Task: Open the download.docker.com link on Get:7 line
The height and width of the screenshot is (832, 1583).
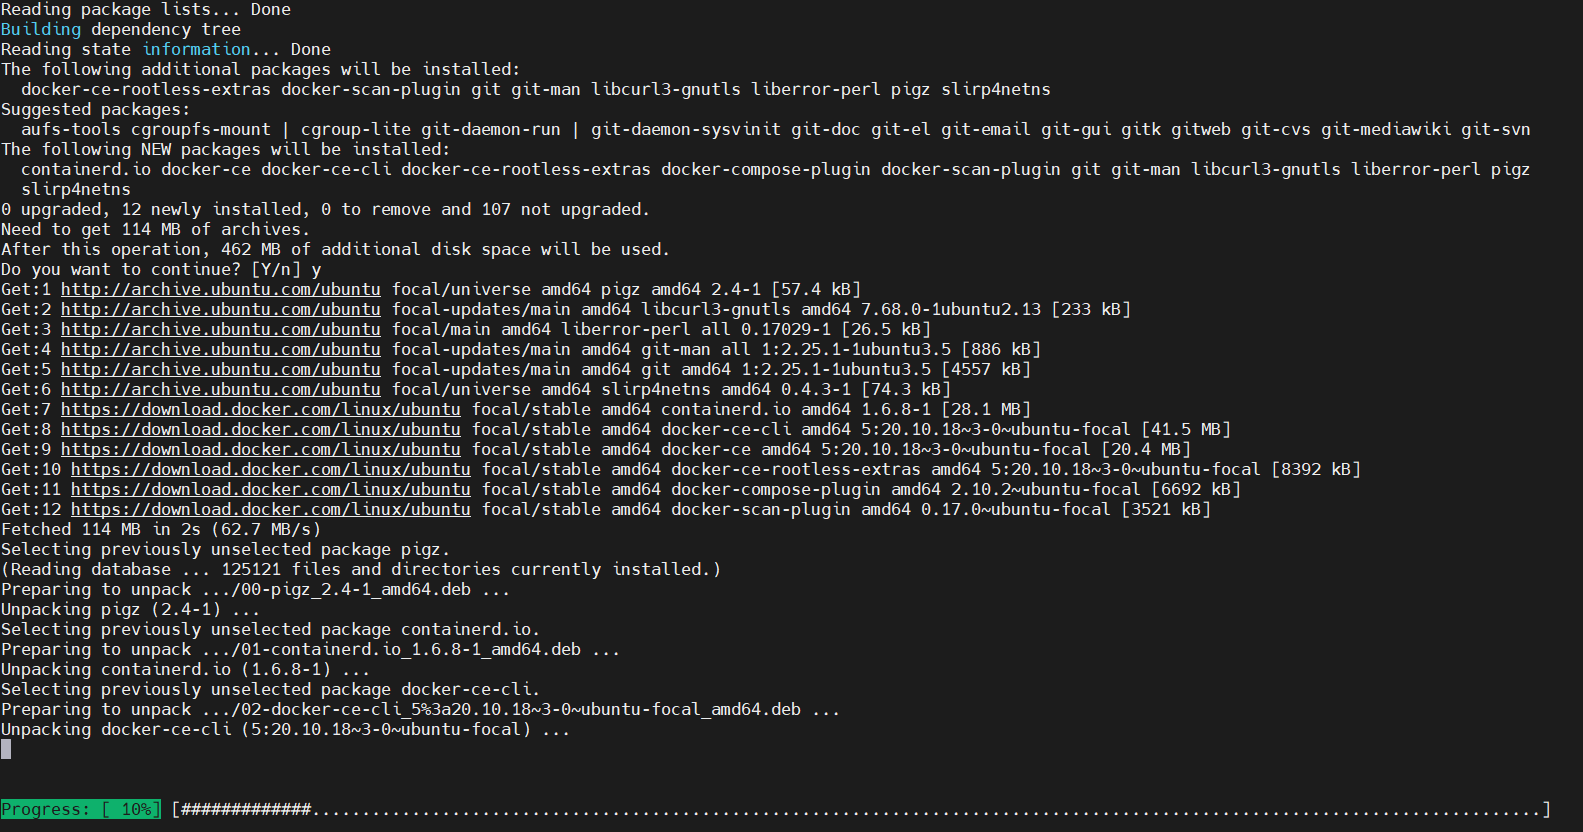Action: [260, 410]
